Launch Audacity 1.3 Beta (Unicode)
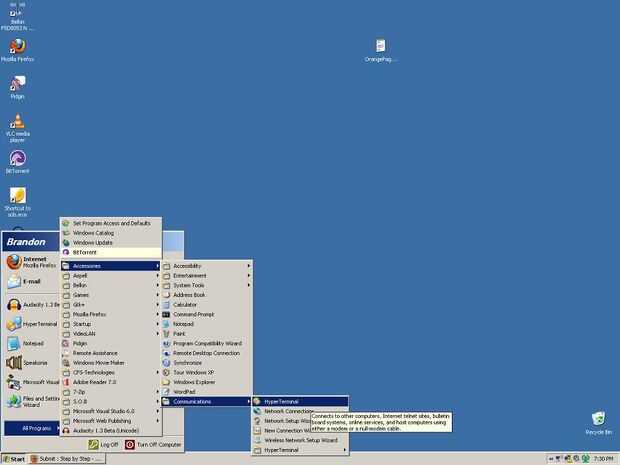Viewport: 620px width, 465px height. [x=111, y=431]
